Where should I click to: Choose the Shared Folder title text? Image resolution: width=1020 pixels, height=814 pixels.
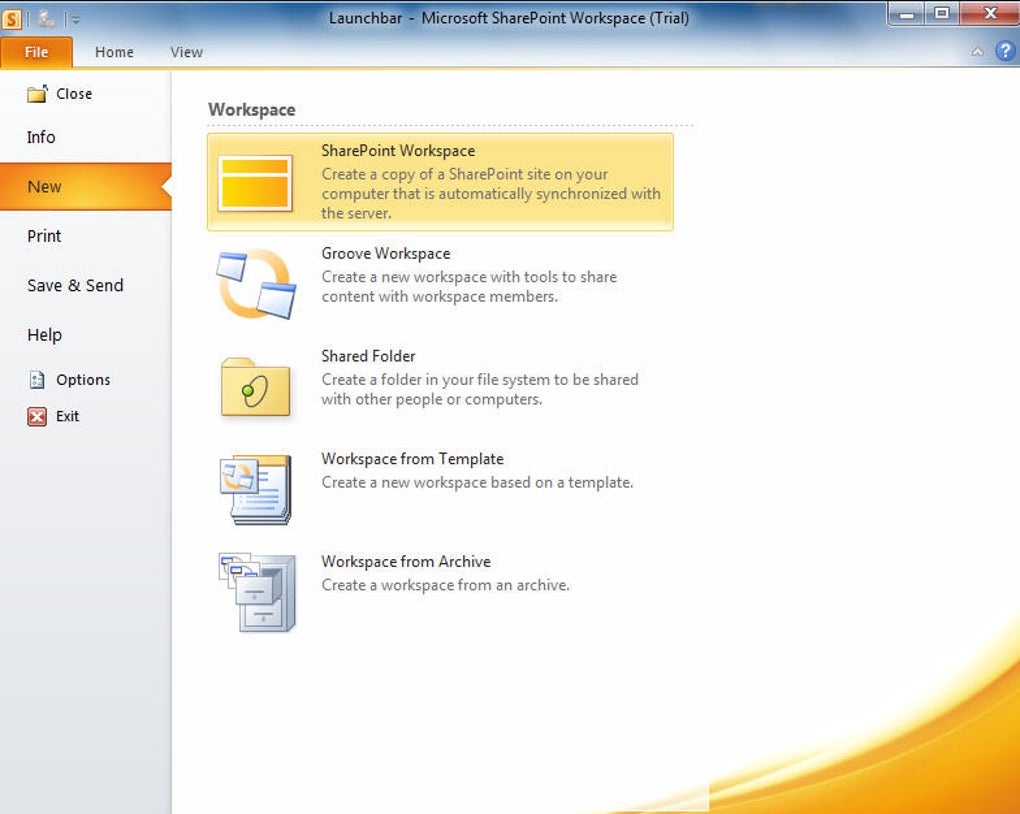(368, 356)
